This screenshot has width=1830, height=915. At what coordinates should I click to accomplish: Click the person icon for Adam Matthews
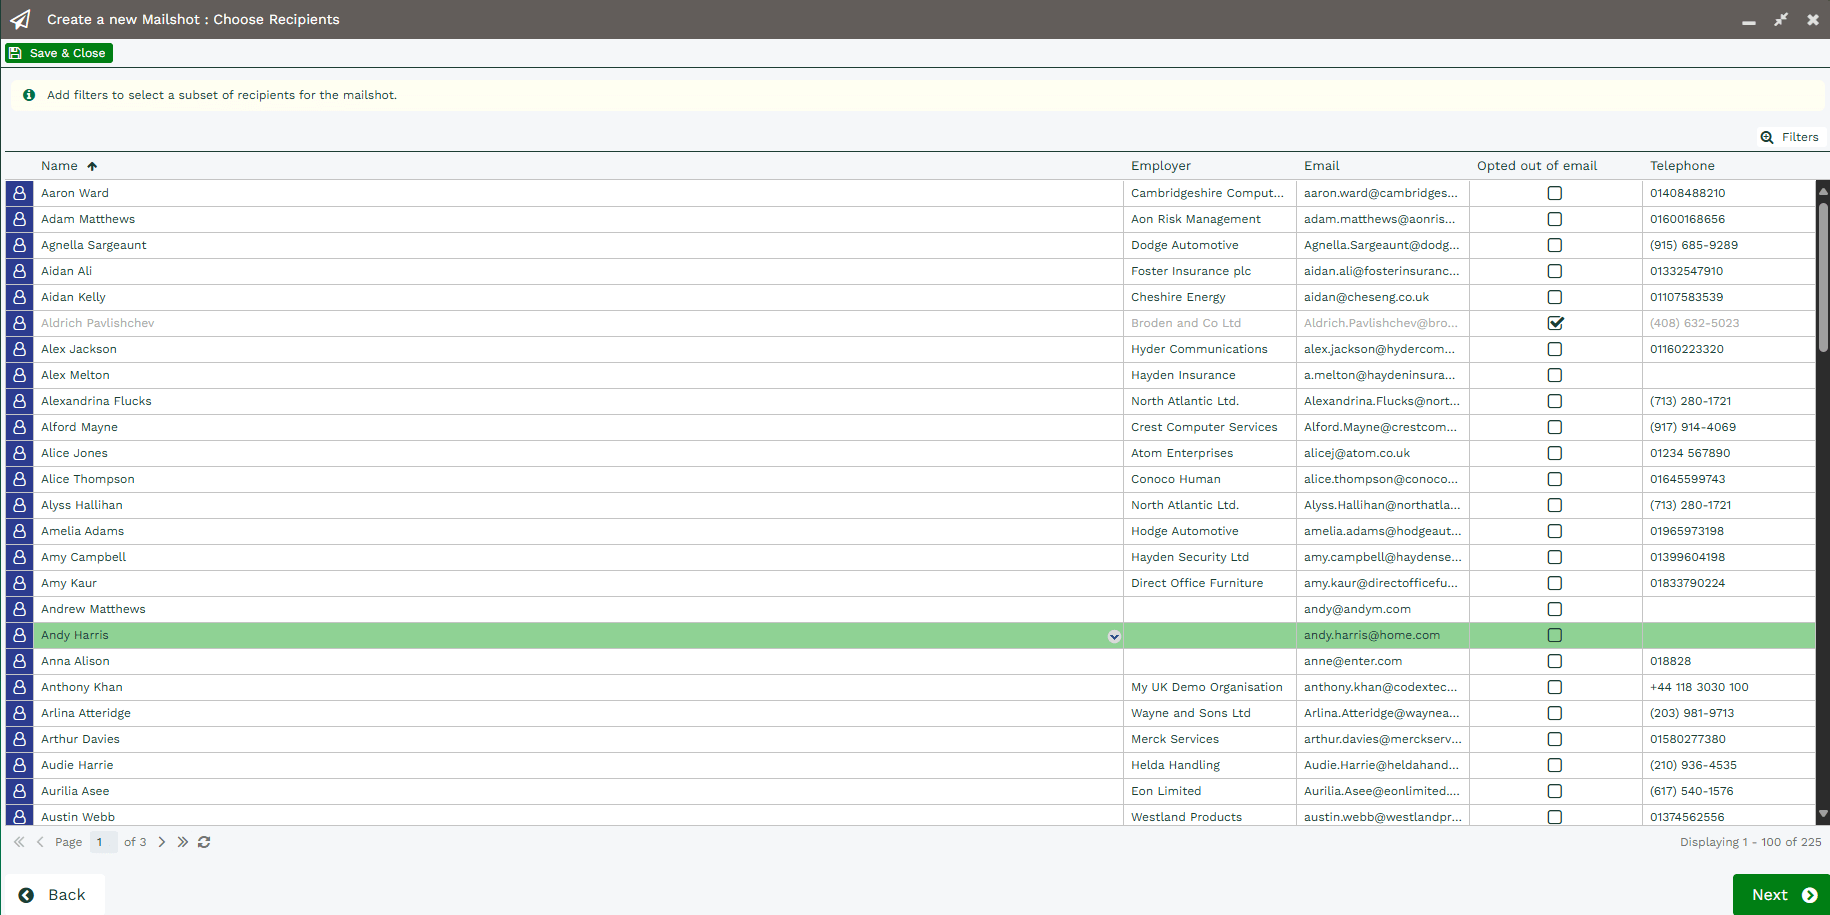coord(19,219)
